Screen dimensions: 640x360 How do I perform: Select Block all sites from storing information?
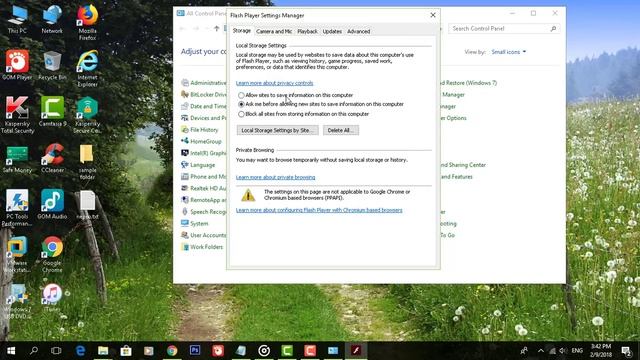[241, 114]
